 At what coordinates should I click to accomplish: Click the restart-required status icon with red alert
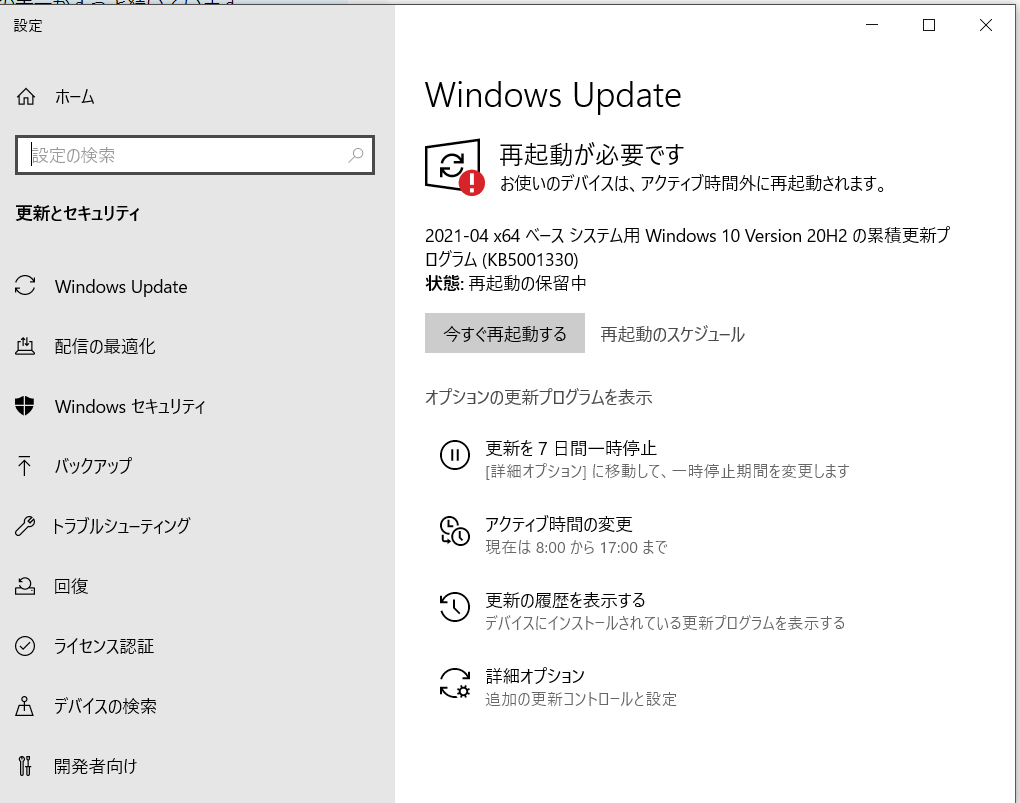(454, 167)
